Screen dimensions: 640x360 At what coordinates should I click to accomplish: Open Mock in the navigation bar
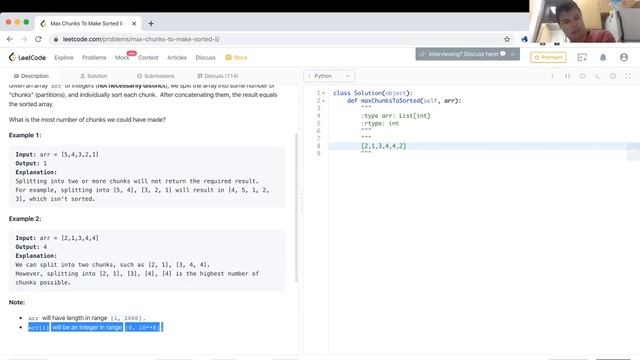pos(122,58)
